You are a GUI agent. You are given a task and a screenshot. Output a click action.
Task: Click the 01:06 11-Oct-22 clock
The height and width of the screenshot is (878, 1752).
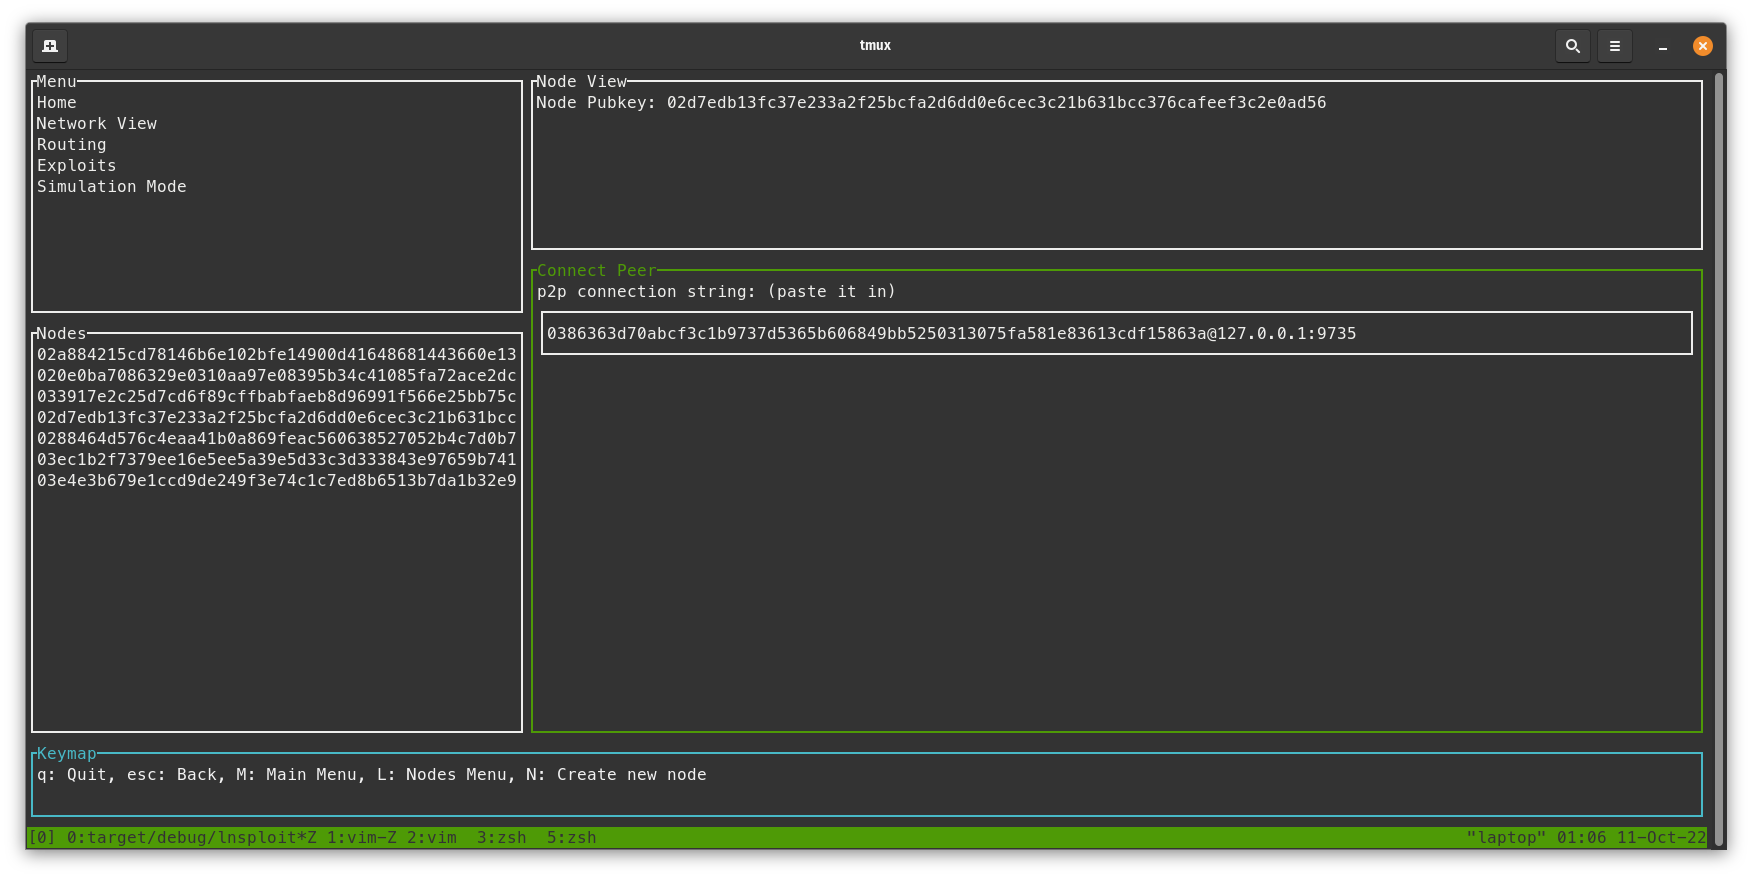point(1631,838)
